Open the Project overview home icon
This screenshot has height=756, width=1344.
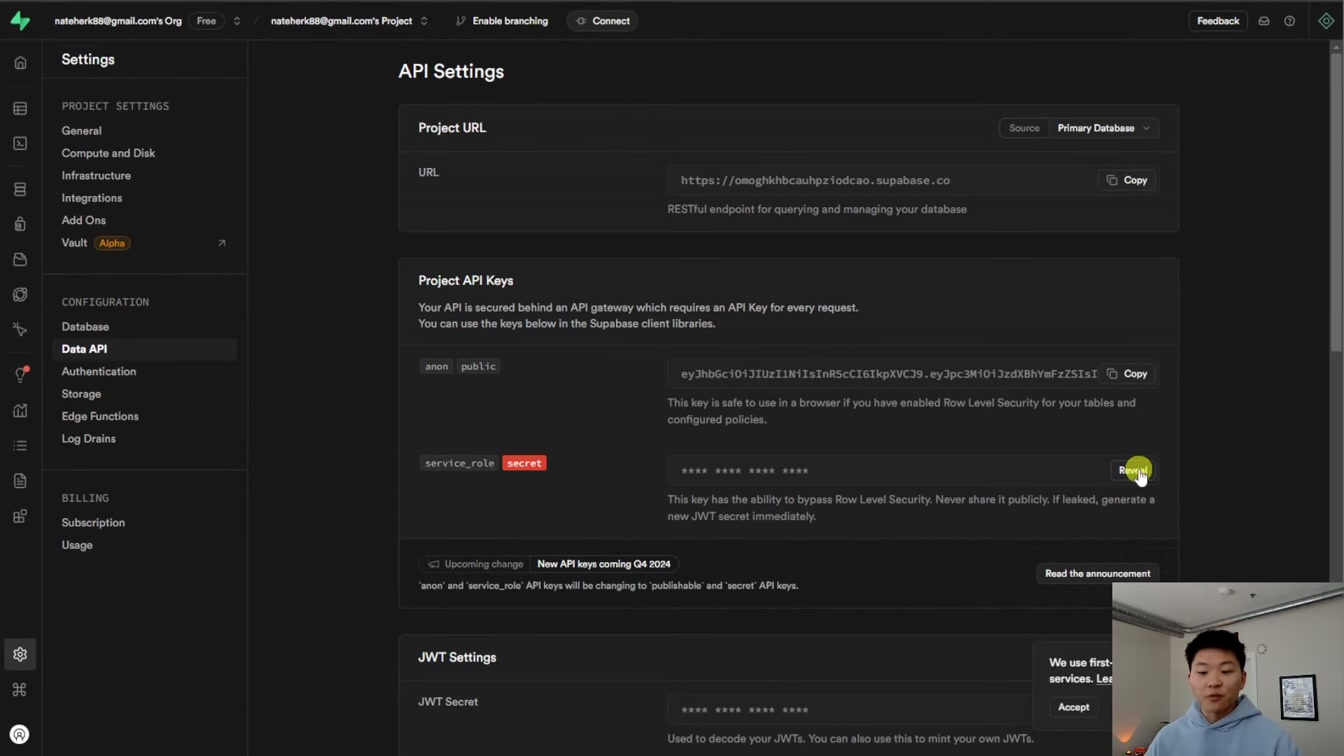pos(20,63)
